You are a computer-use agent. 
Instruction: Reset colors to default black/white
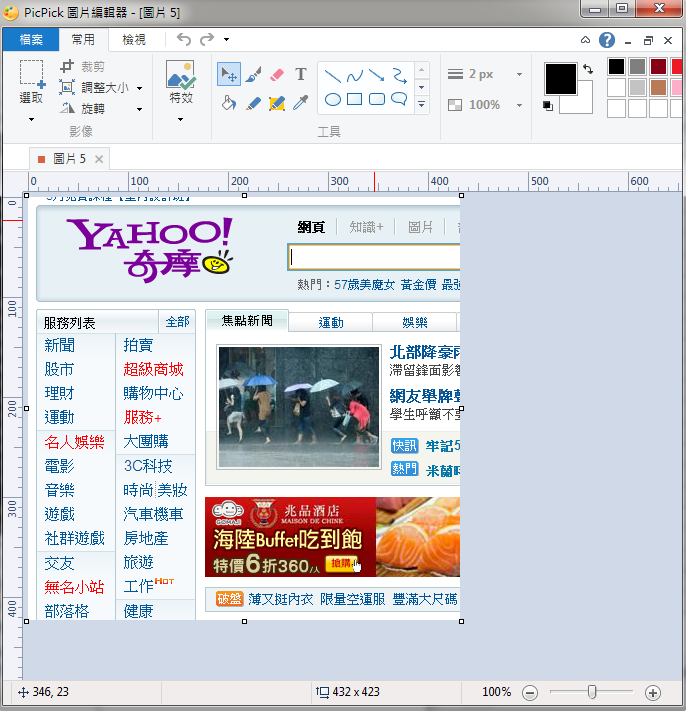coord(548,106)
